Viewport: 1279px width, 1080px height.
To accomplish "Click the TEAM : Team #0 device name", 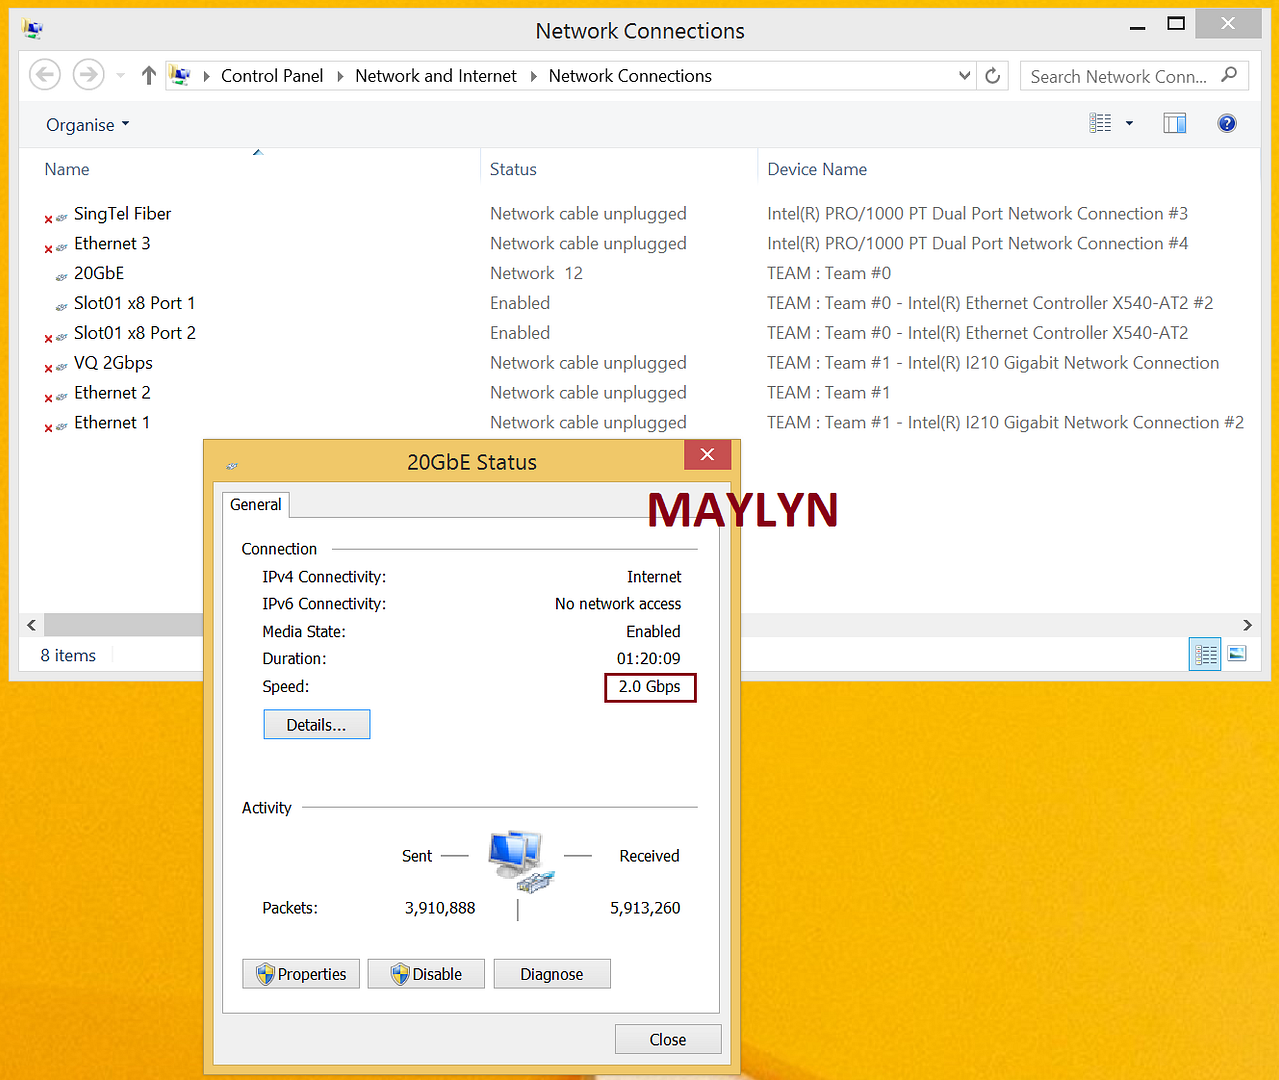I will point(829,274).
